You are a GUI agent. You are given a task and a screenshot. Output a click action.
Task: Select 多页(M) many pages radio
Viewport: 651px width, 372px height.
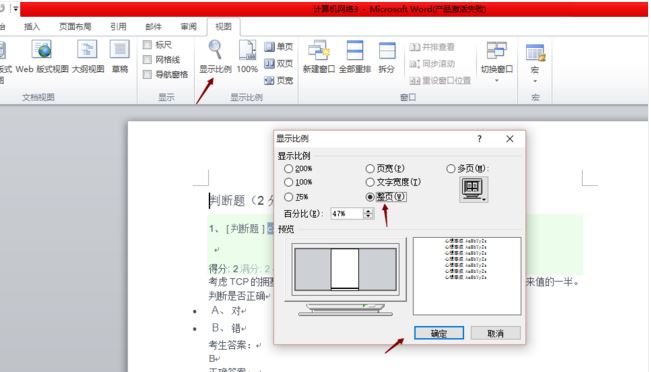pyautogui.click(x=450, y=169)
